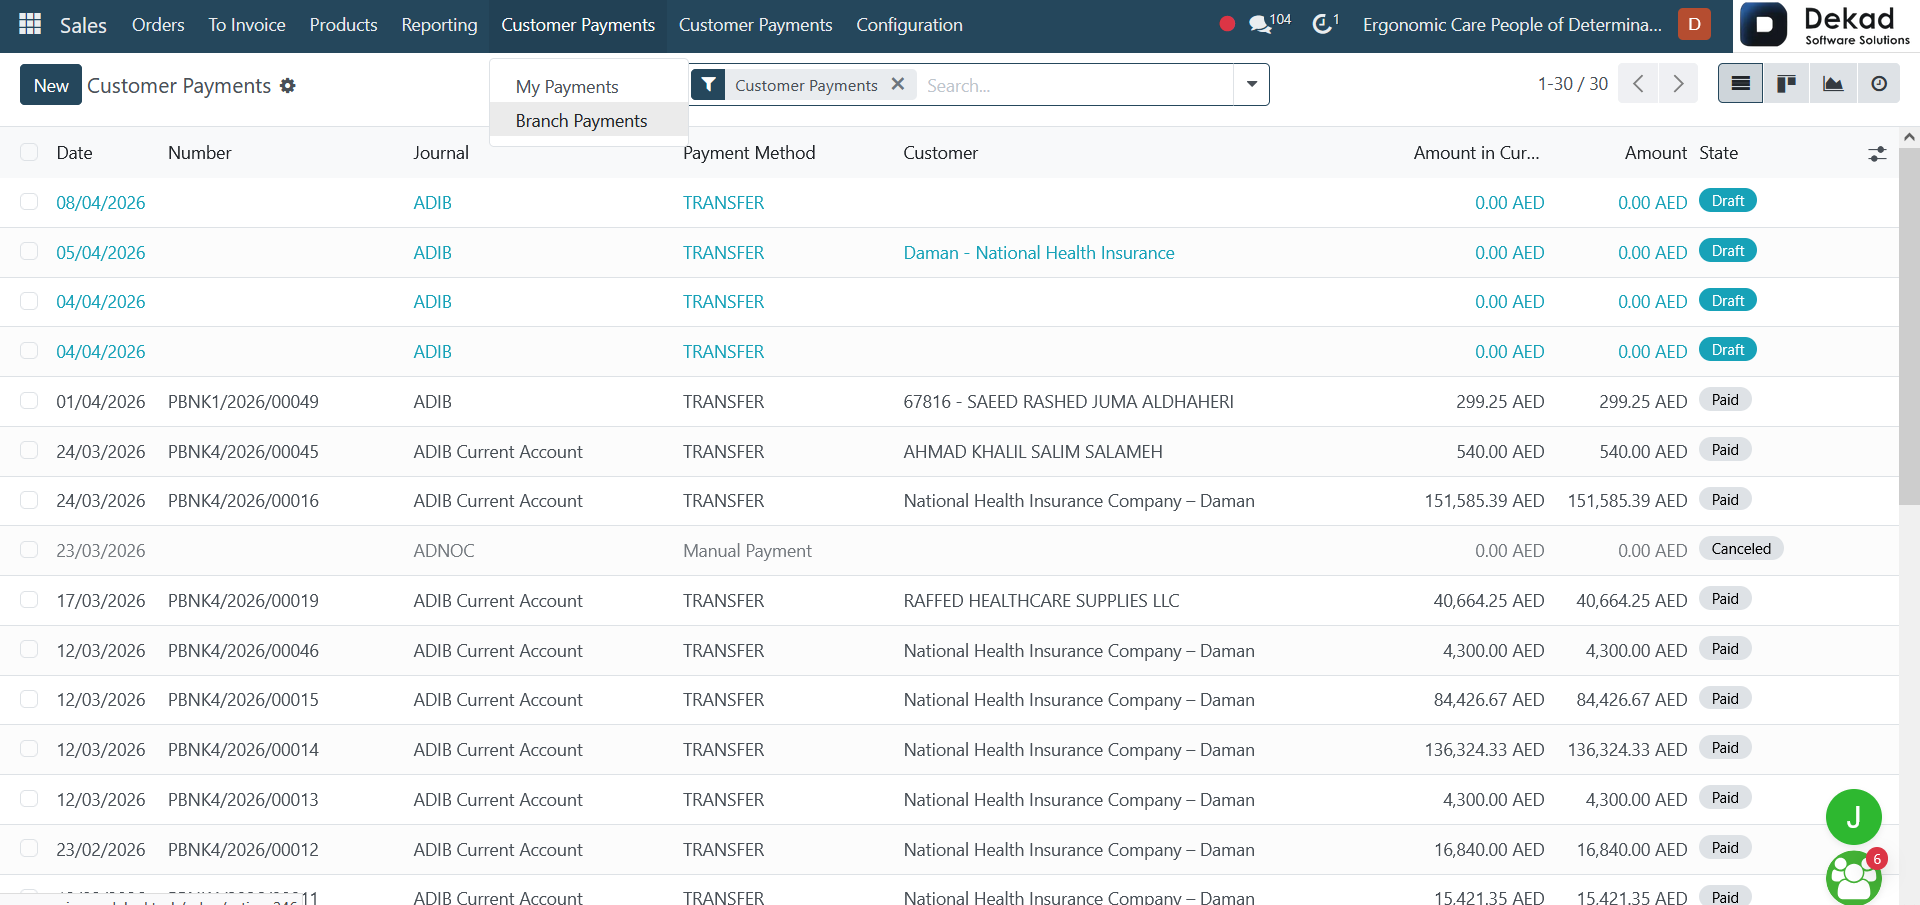Sort by the Date column header
This screenshot has height=905, width=1920.
74,153
